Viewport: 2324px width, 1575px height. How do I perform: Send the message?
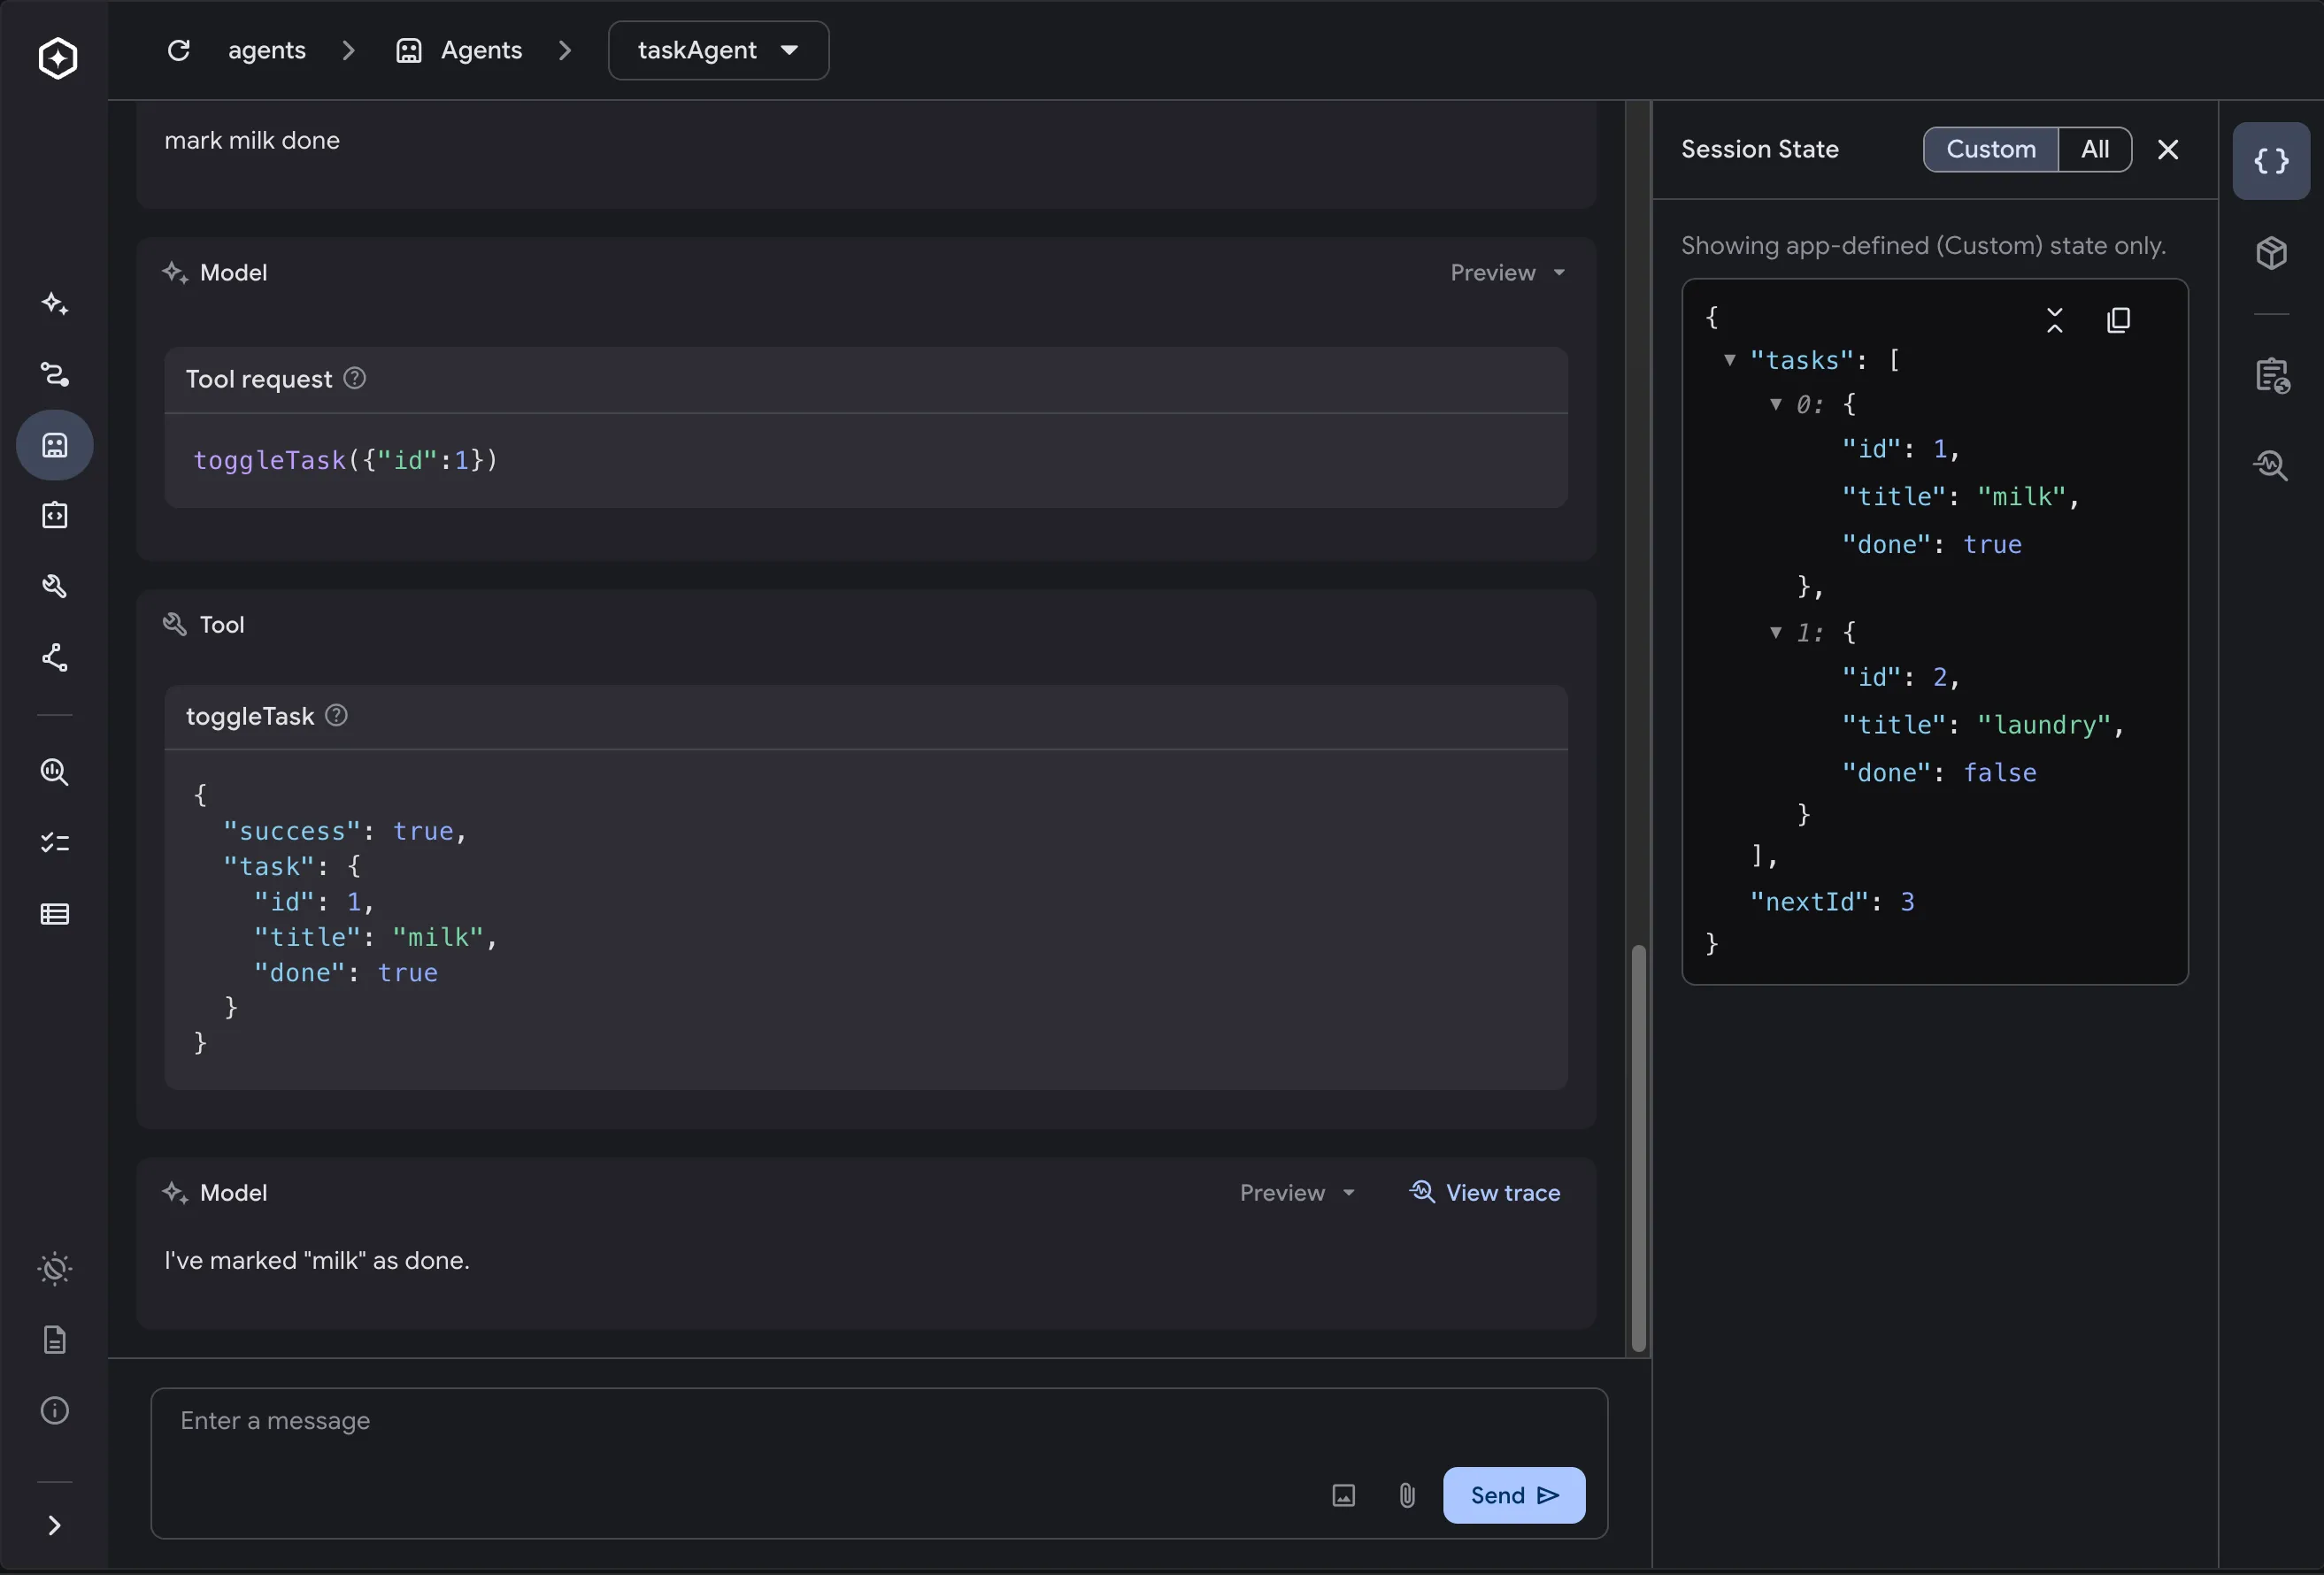tap(1513, 1495)
